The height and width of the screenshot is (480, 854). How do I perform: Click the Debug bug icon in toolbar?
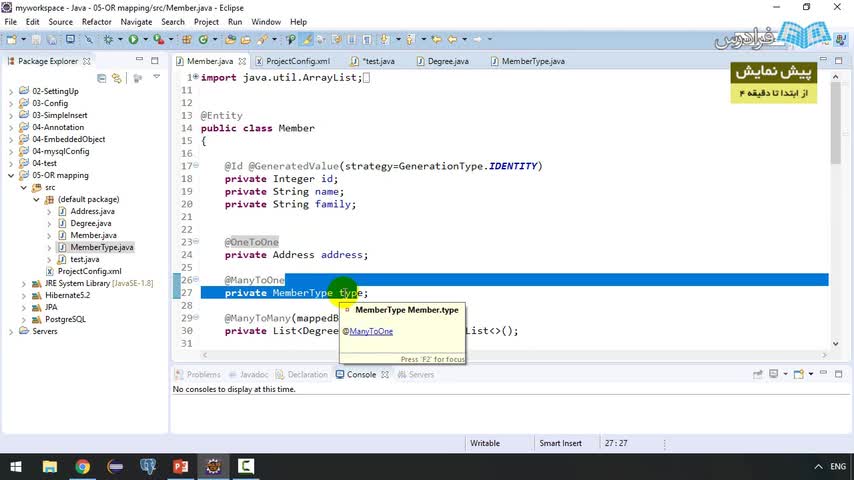108,39
